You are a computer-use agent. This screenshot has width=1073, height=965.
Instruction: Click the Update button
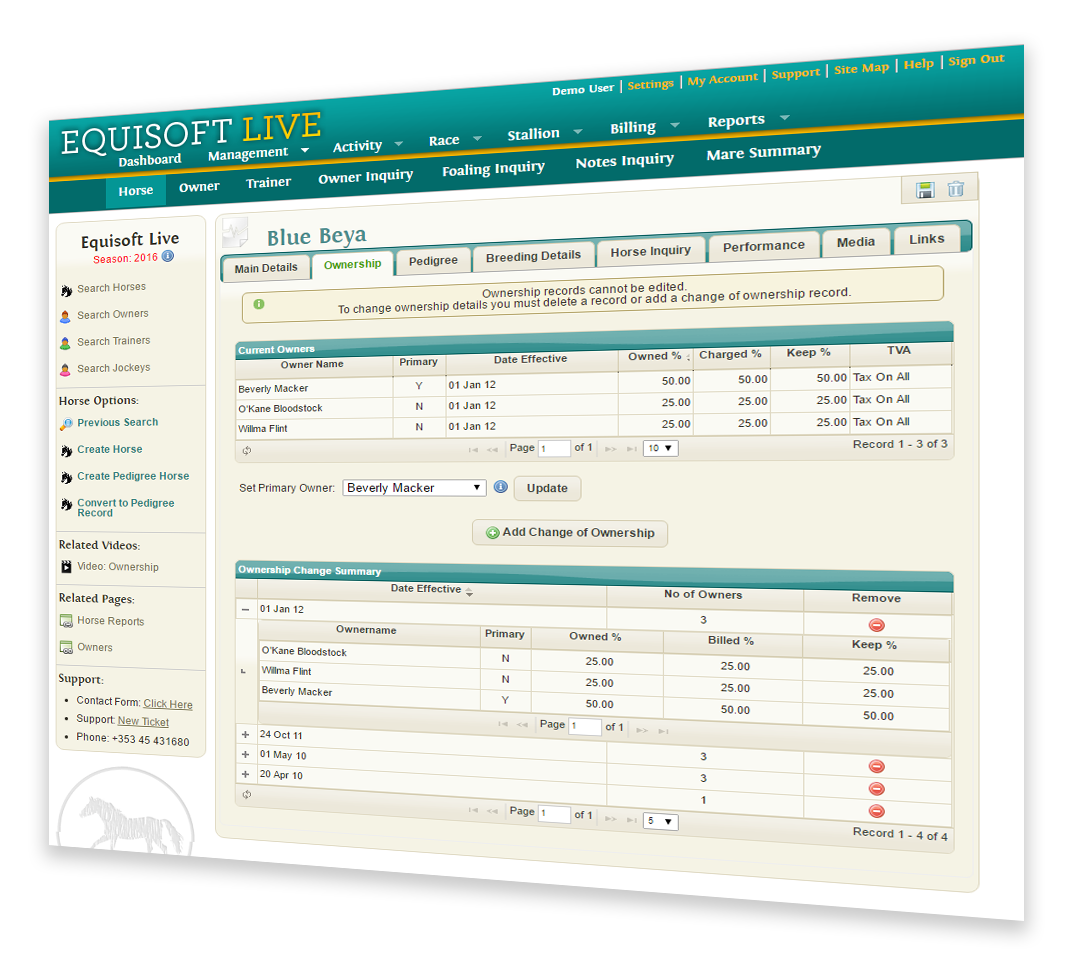point(547,488)
